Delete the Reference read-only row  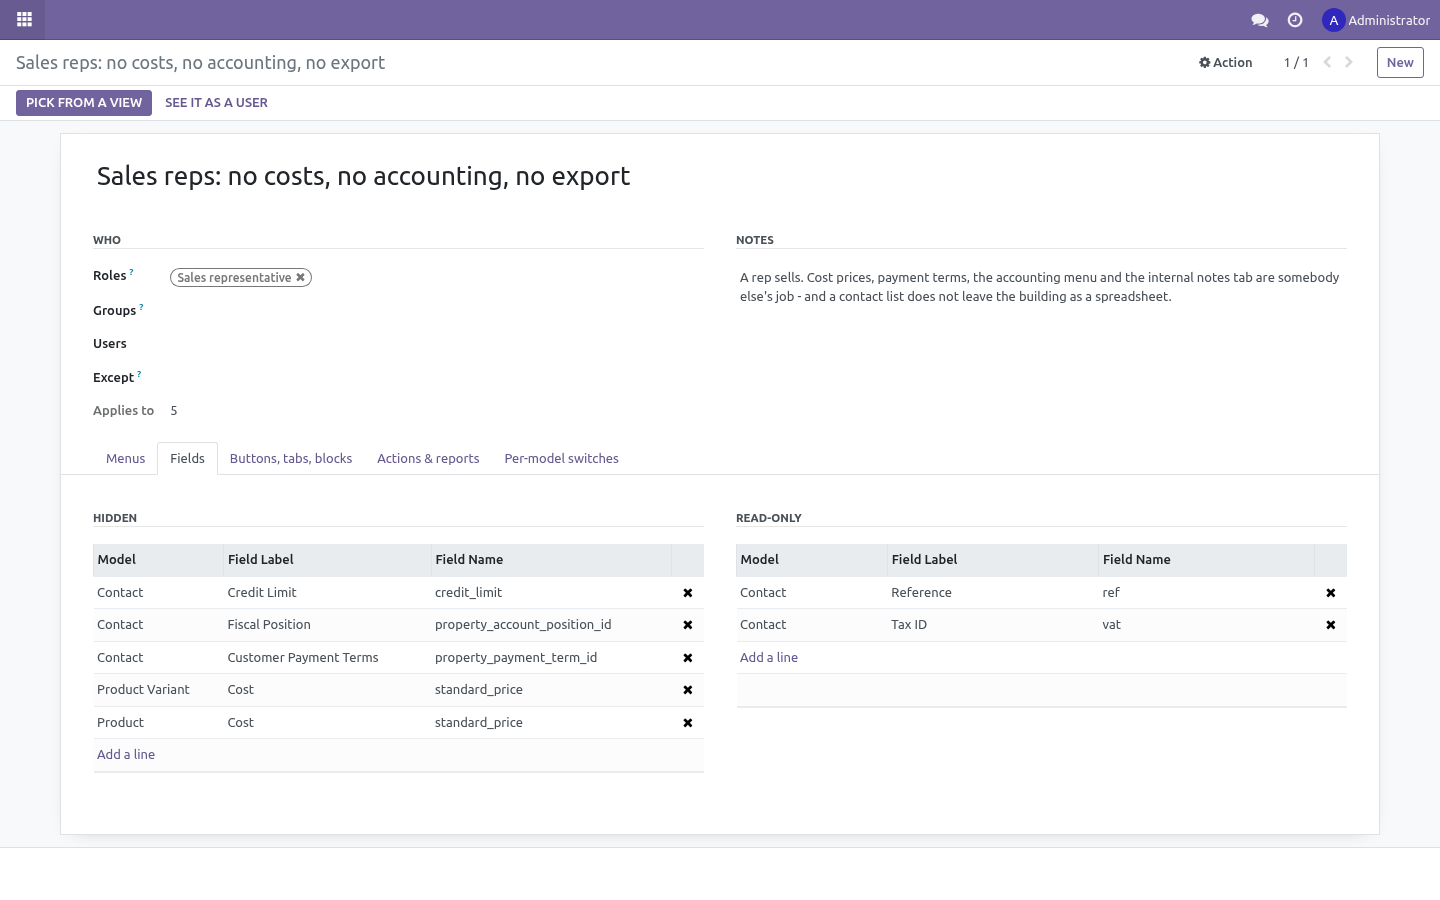click(1331, 593)
